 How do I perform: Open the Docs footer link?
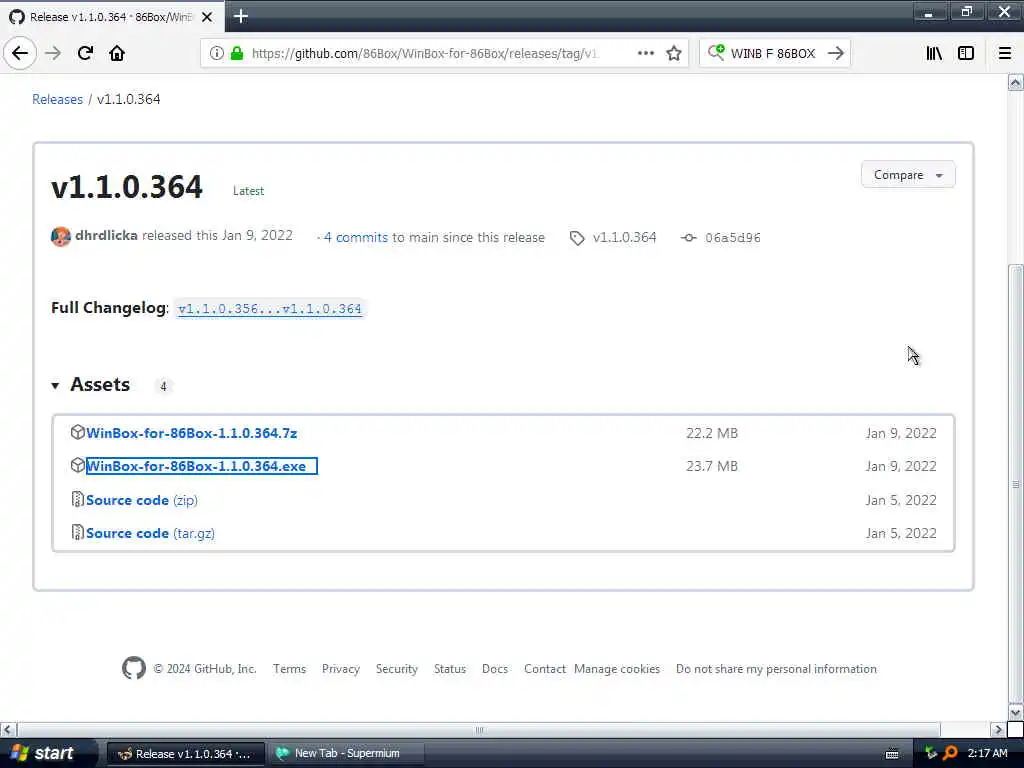[495, 669]
